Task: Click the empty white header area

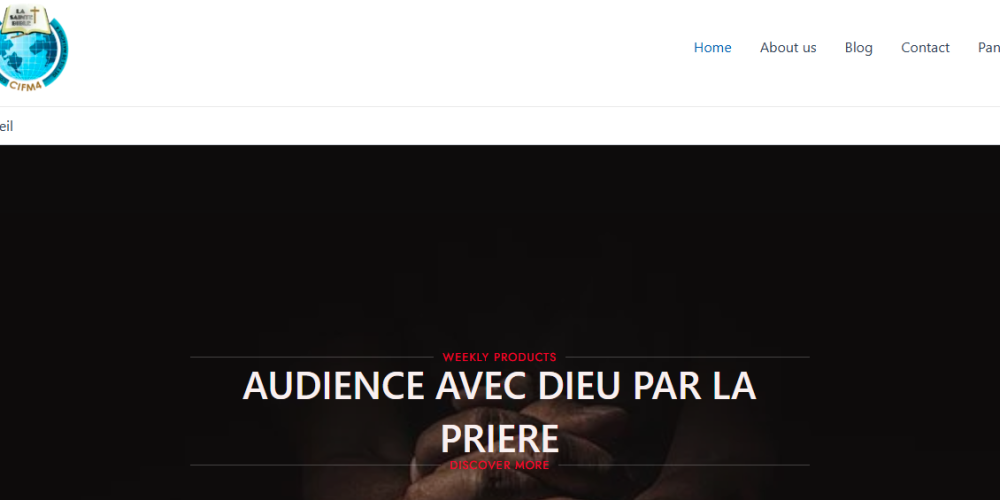Action: [383, 53]
